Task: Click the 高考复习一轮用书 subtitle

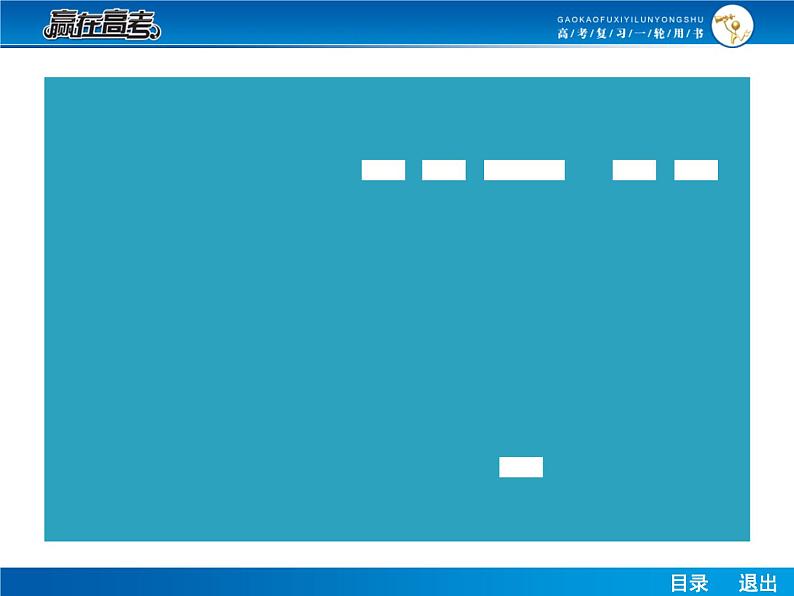Action: tap(630, 34)
